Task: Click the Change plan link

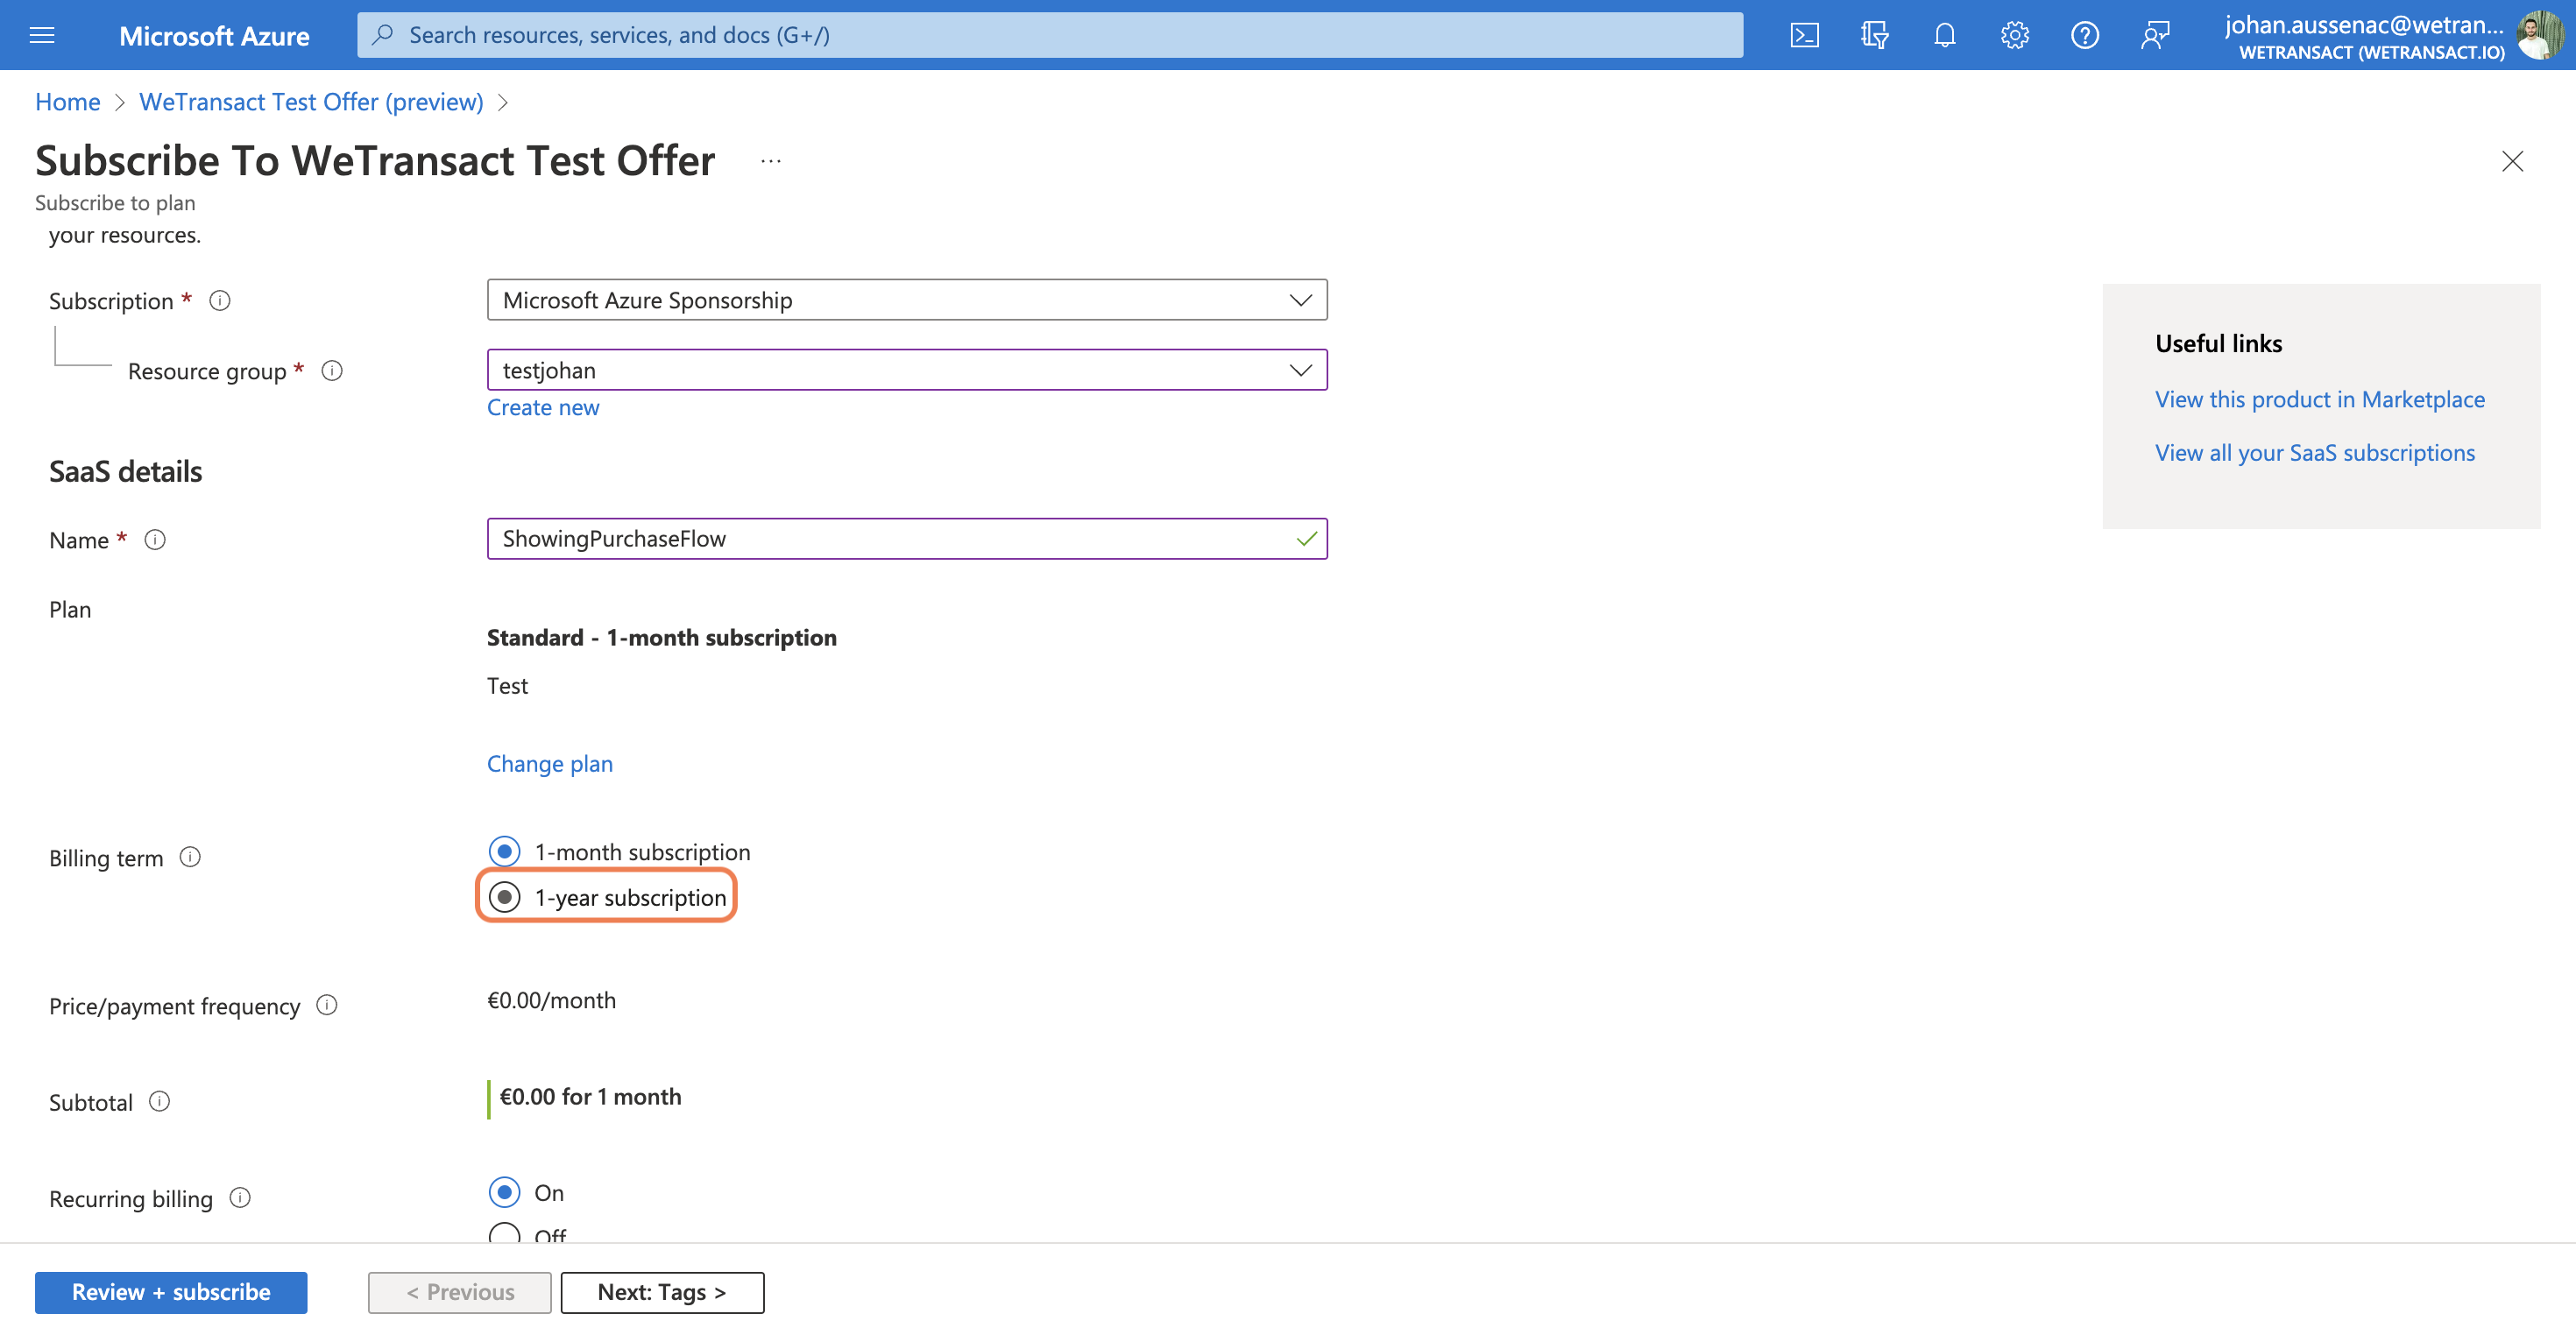Action: point(550,763)
